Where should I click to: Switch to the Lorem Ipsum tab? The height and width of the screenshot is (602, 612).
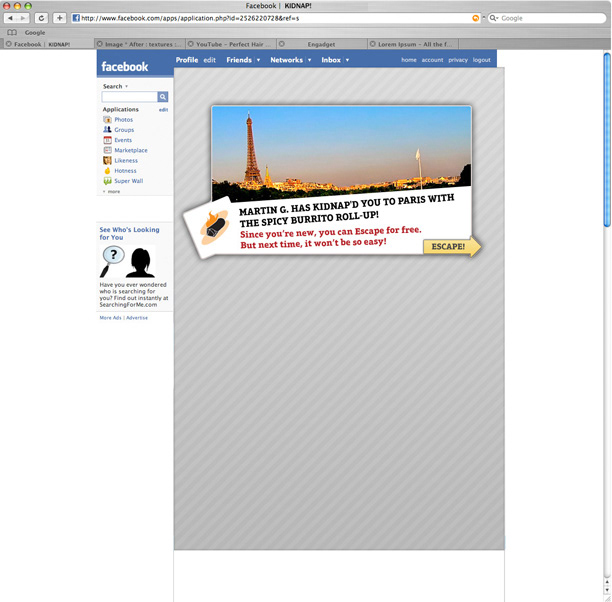click(413, 44)
